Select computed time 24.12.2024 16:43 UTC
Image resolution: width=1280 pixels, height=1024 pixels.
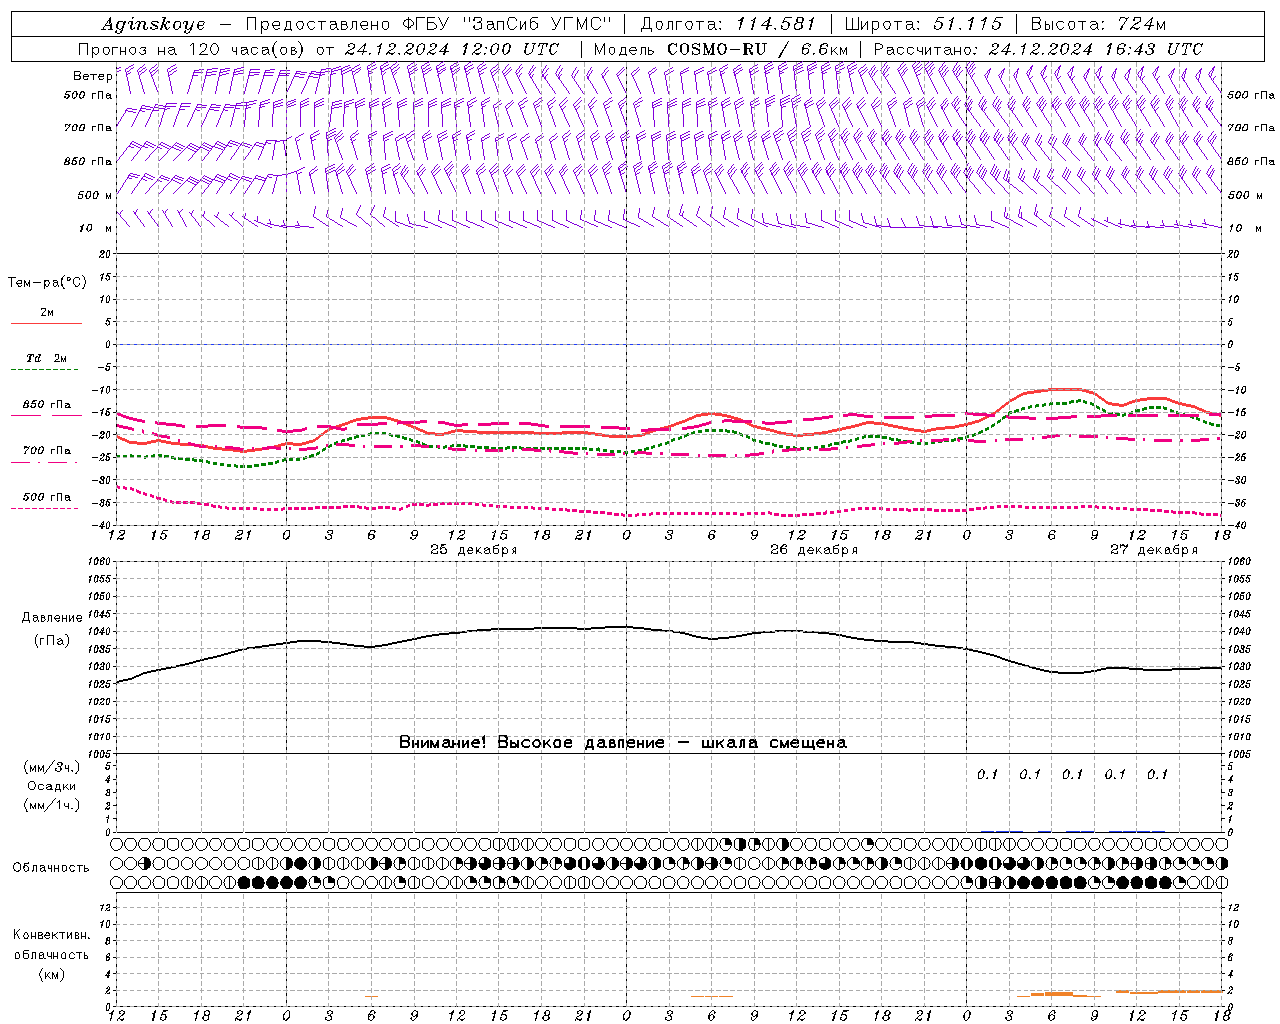tap(1096, 49)
